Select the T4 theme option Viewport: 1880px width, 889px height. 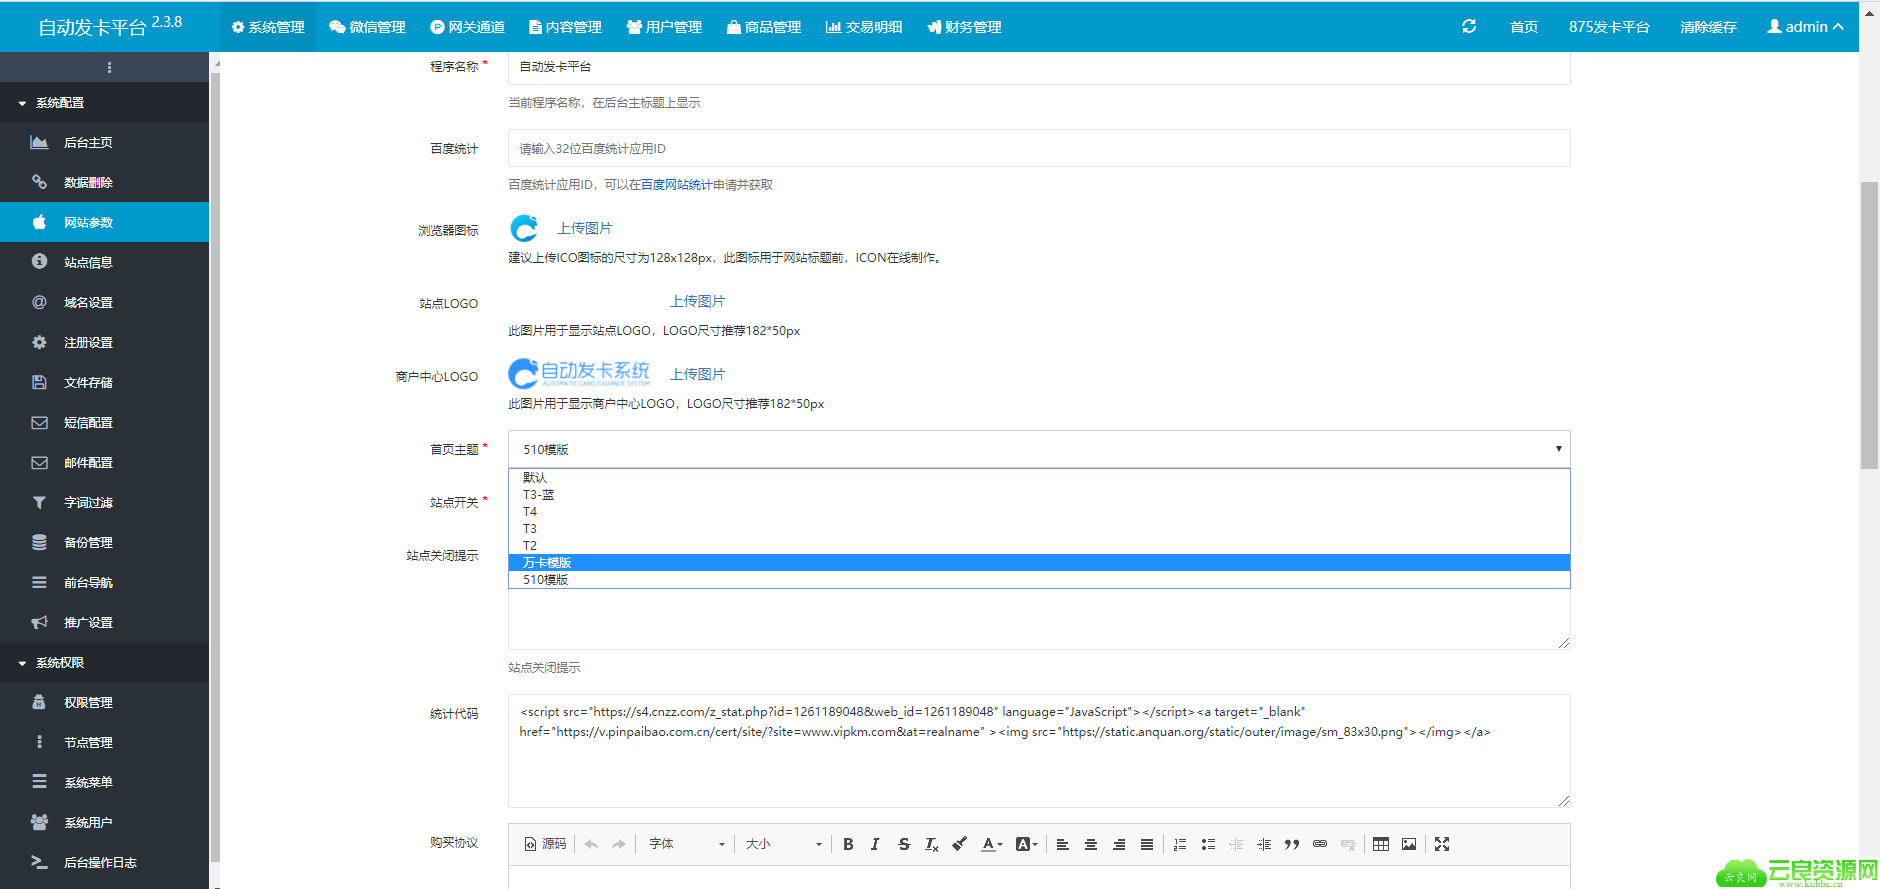coord(1039,512)
